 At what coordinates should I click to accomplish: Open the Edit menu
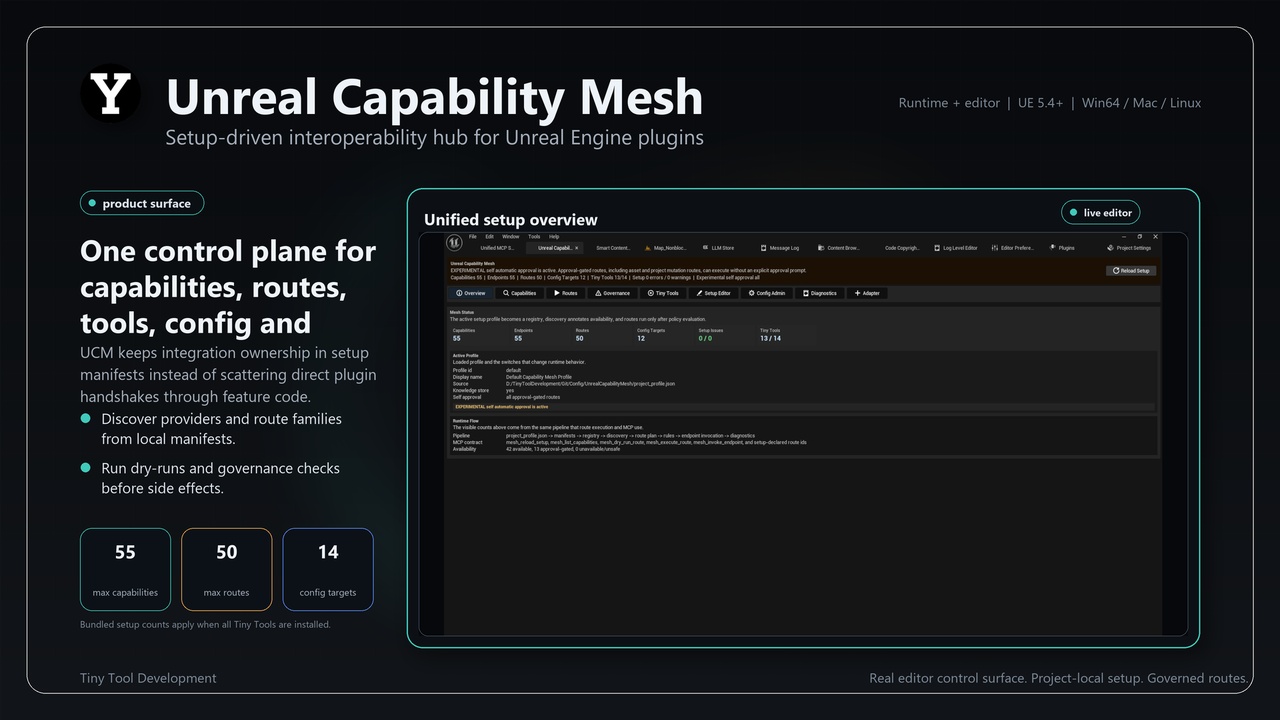point(490,237)
